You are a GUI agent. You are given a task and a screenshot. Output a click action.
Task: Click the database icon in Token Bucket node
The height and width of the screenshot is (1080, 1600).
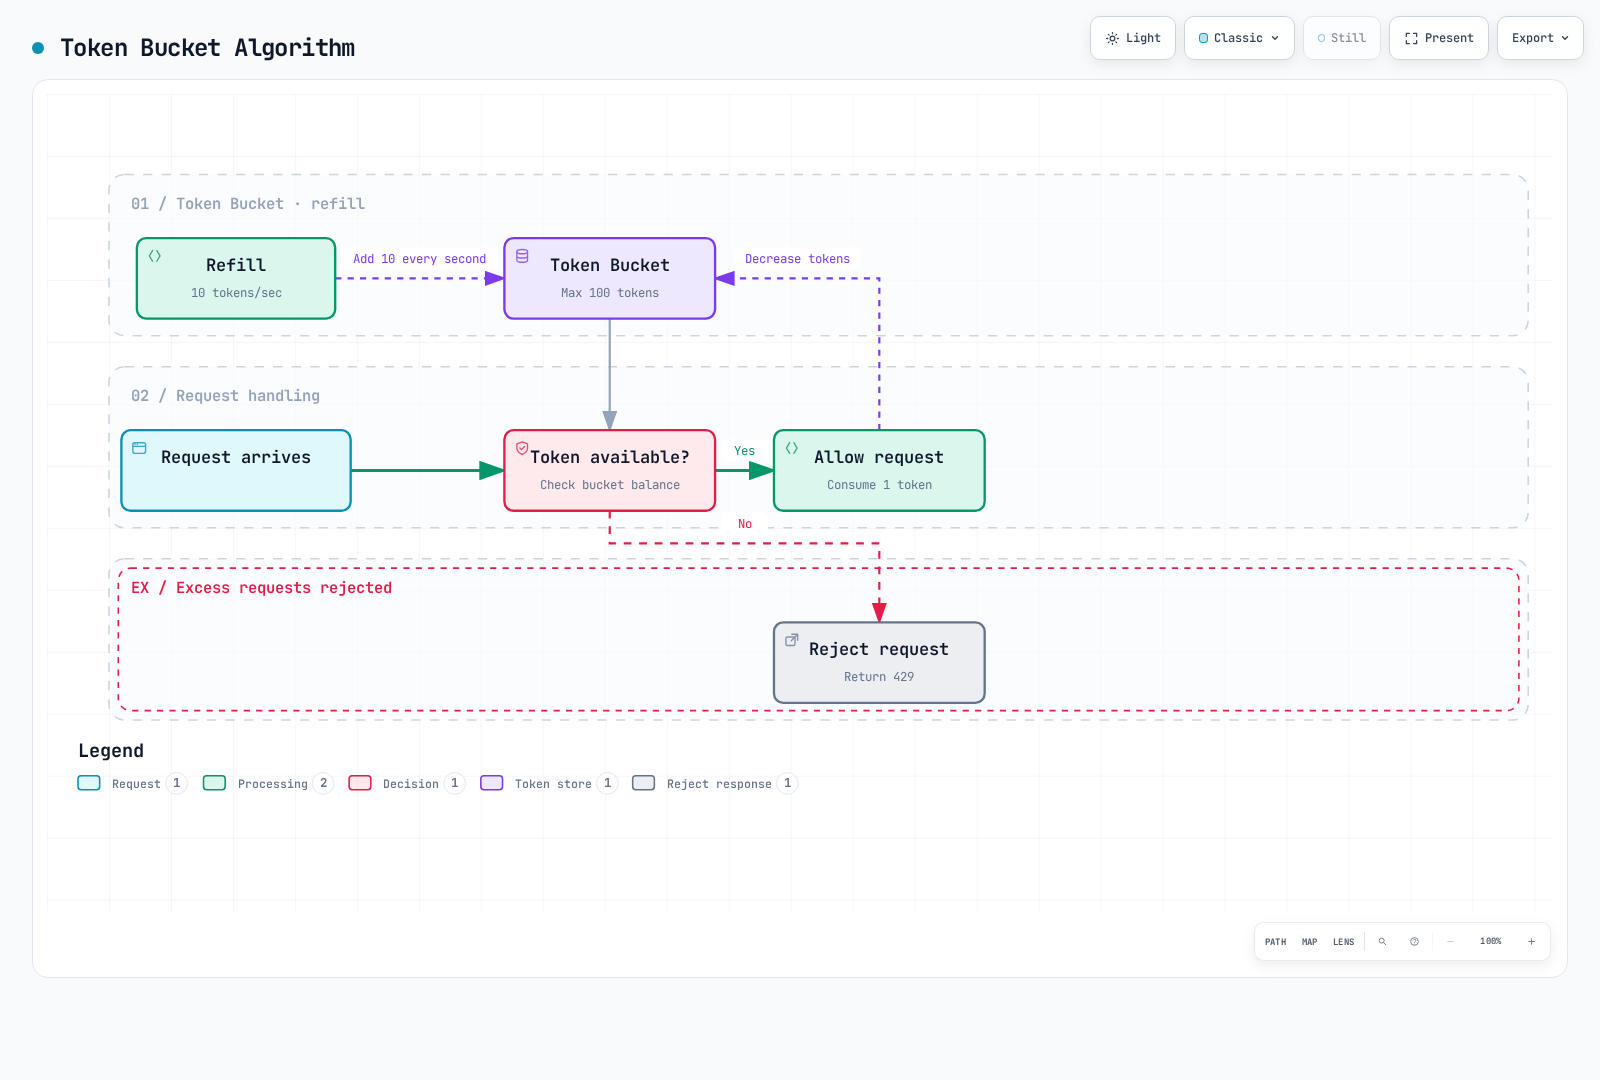tap(522, 256)
